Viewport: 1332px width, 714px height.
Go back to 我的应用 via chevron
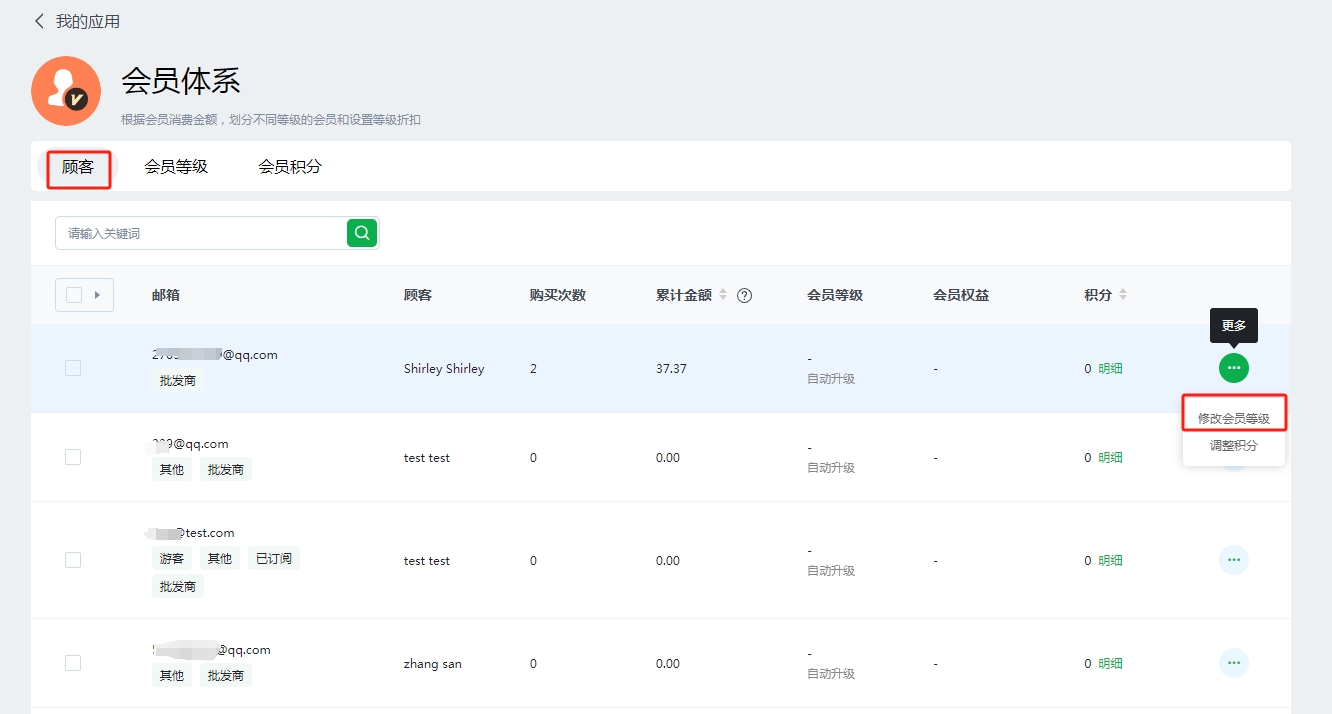coord(39,21)
